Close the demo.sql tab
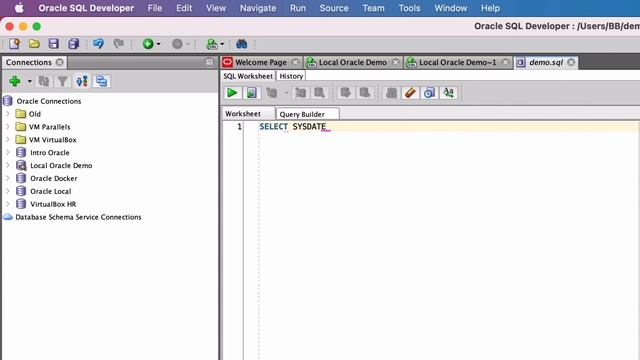Image resolution: width=640 pixels, height=360 pixels. pyautogui.click(x=571, y=62)
